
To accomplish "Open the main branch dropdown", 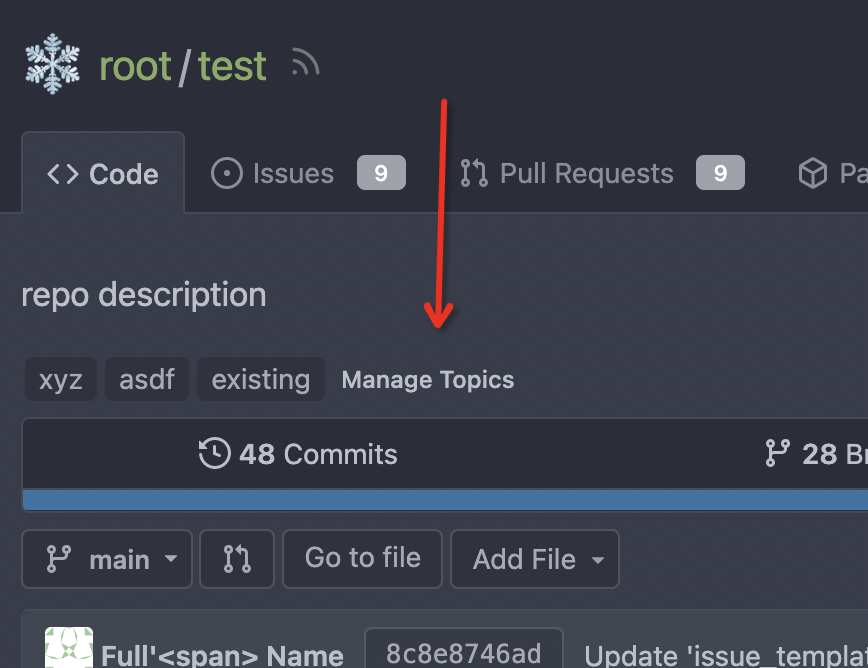I will click(107, 559).
